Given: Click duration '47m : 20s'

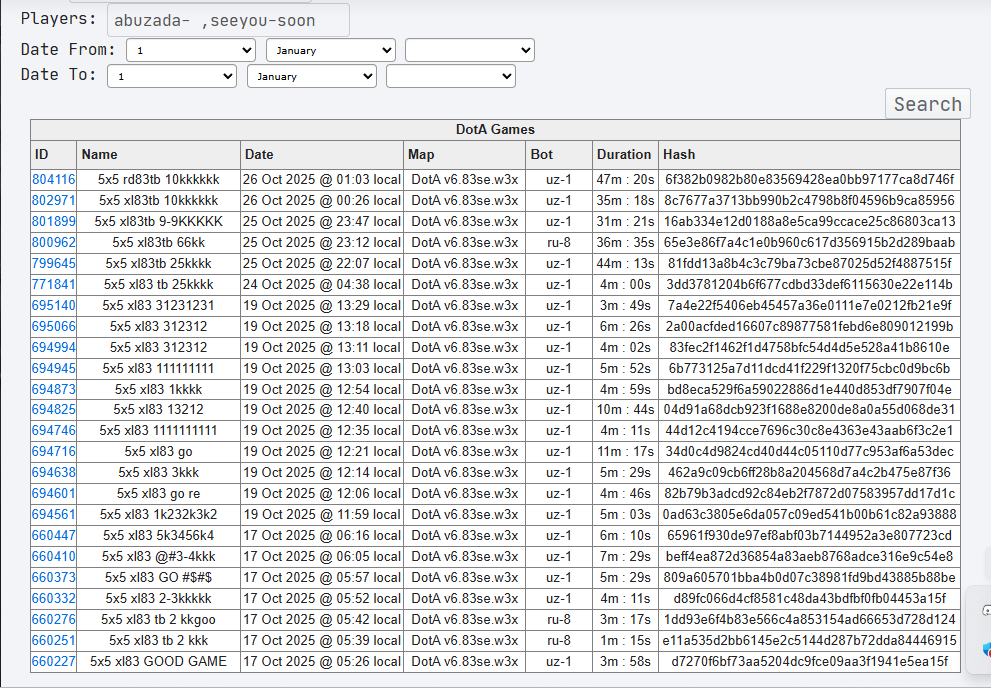Looking at the screenshot, I should [625, 179].
